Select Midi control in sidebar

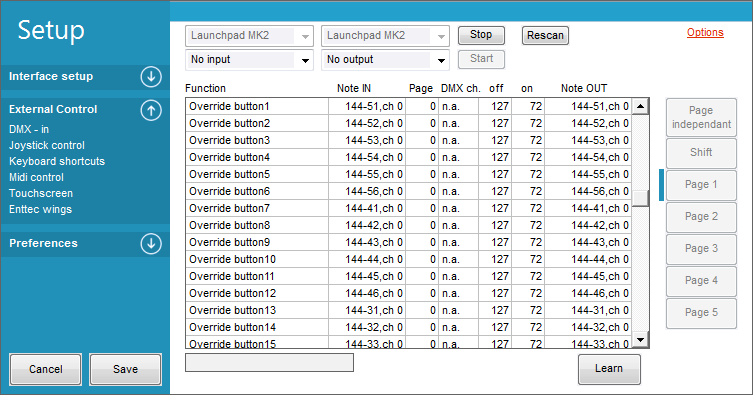[x=36, y=178]
